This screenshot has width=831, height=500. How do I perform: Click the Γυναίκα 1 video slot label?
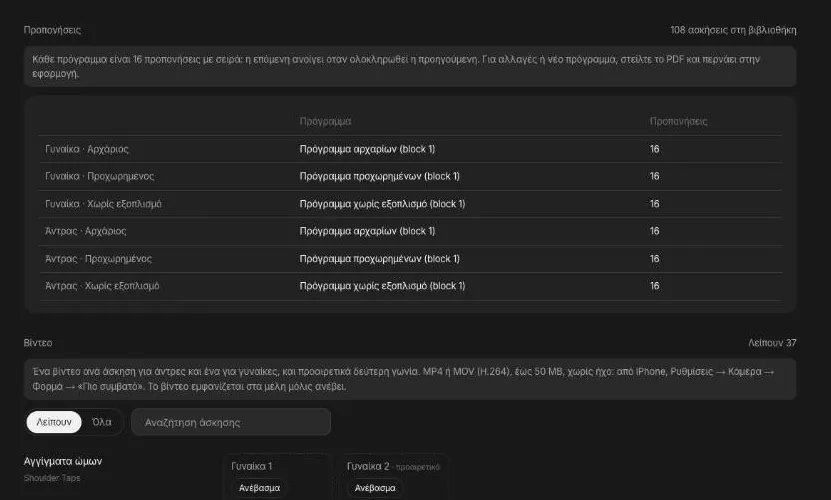(252, 466)
